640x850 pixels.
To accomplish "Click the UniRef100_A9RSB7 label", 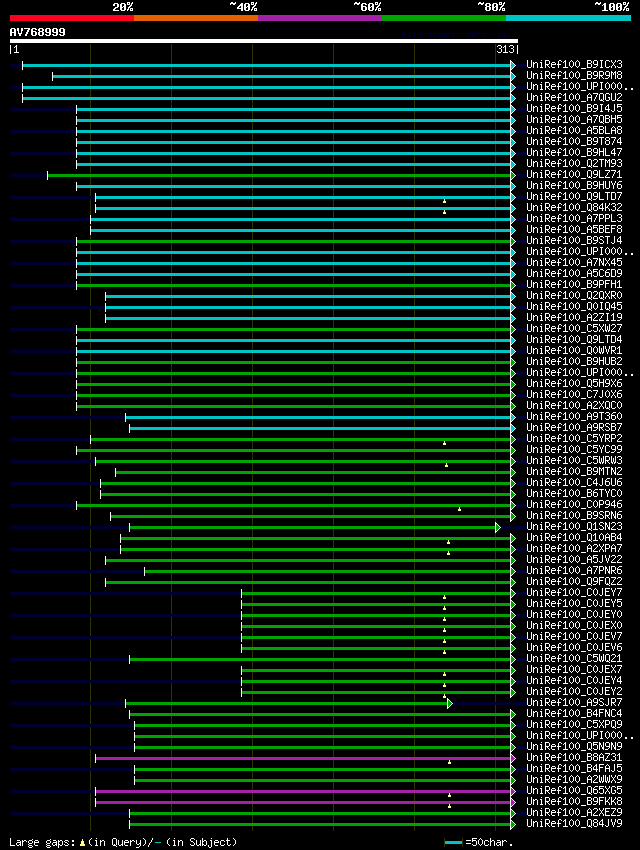I will click(574, 428).
